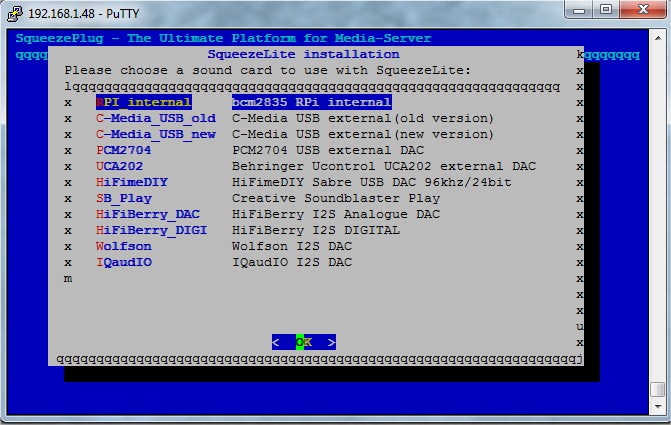The image size is (671, 425).
Task: Click 'HiFimeDIY Sabre USB DAC 96khz/24bit' text
Action: click(372, 182)
